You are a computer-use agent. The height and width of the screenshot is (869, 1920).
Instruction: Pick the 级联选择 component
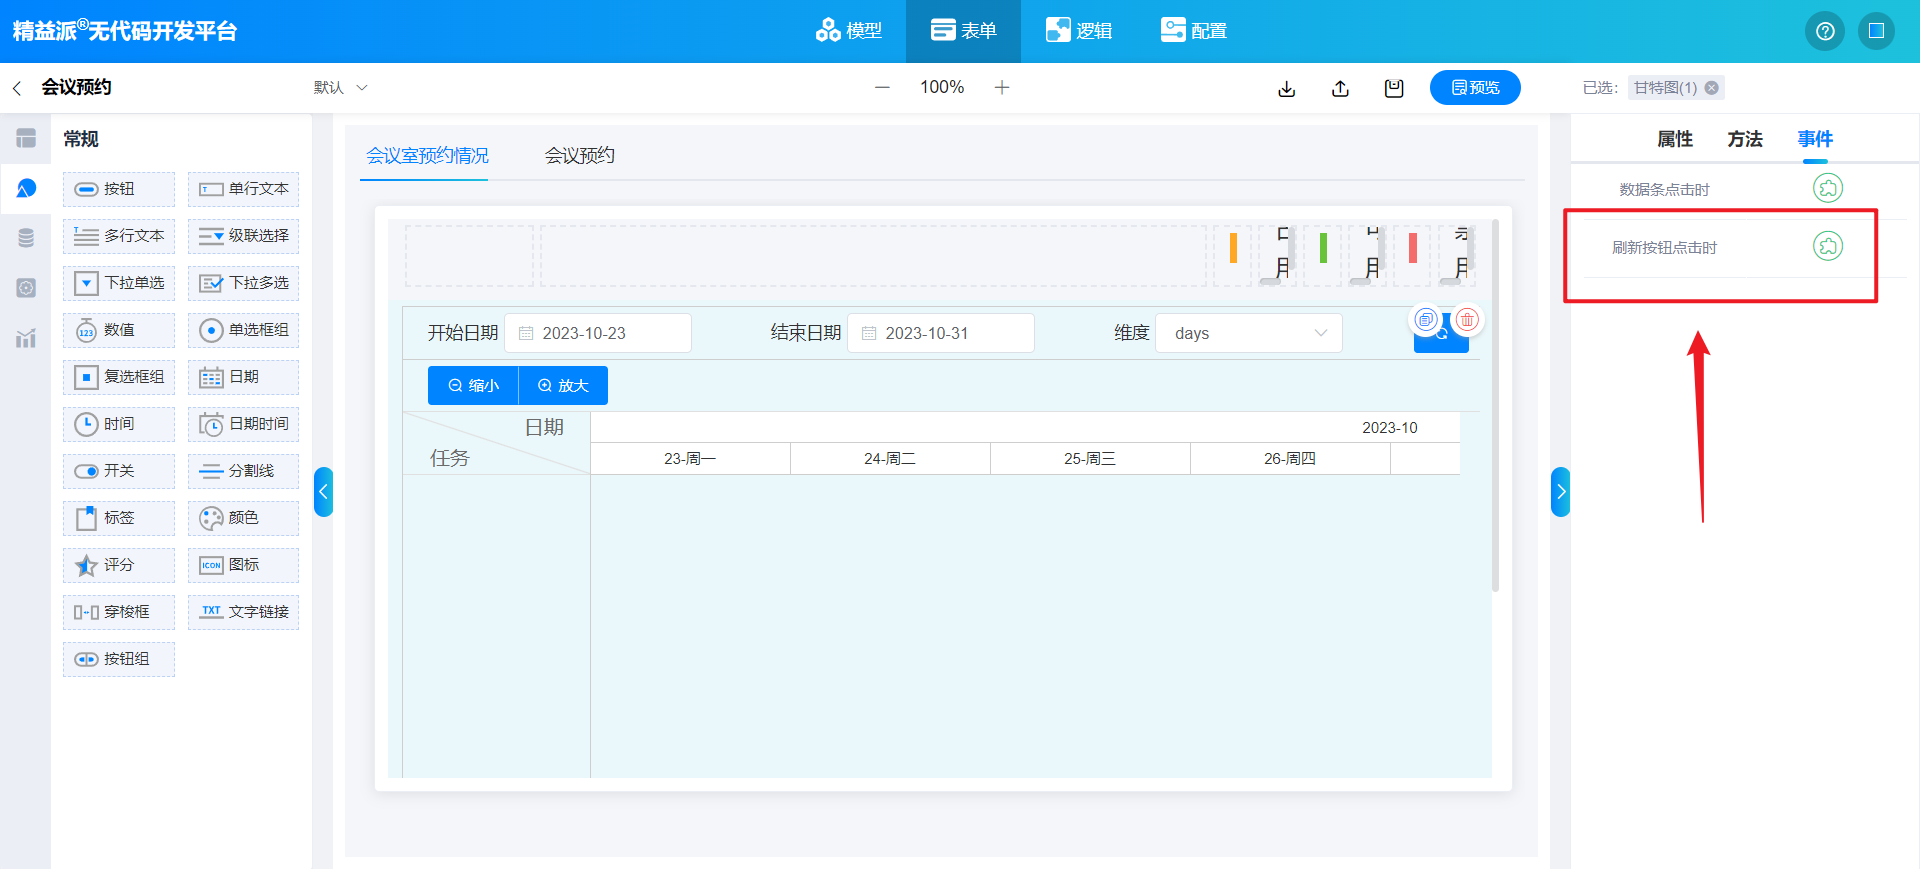(x=243, y=236)
